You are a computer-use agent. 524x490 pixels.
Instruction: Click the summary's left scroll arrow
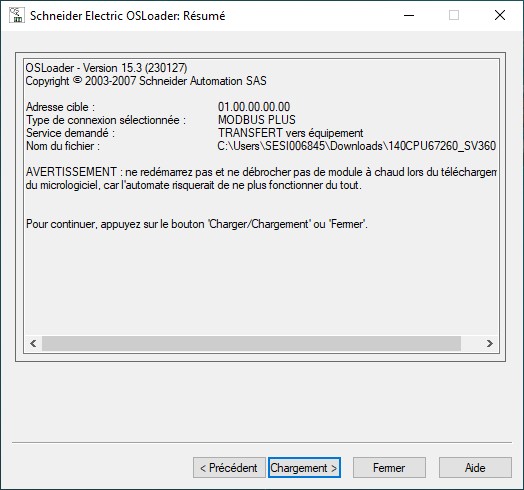(x=33, y=343)
